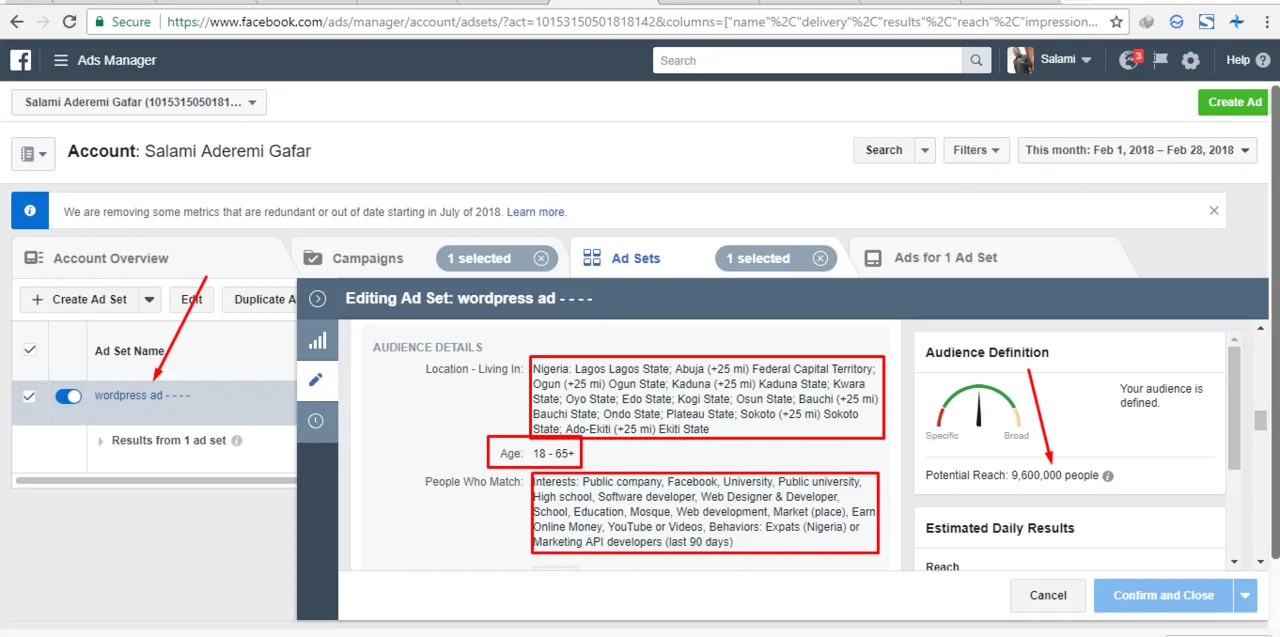Click the user profile picture thumbnail
The width and height of the screenshot is (1280, 637).
pyautogui.click(x=1020, y=60)
